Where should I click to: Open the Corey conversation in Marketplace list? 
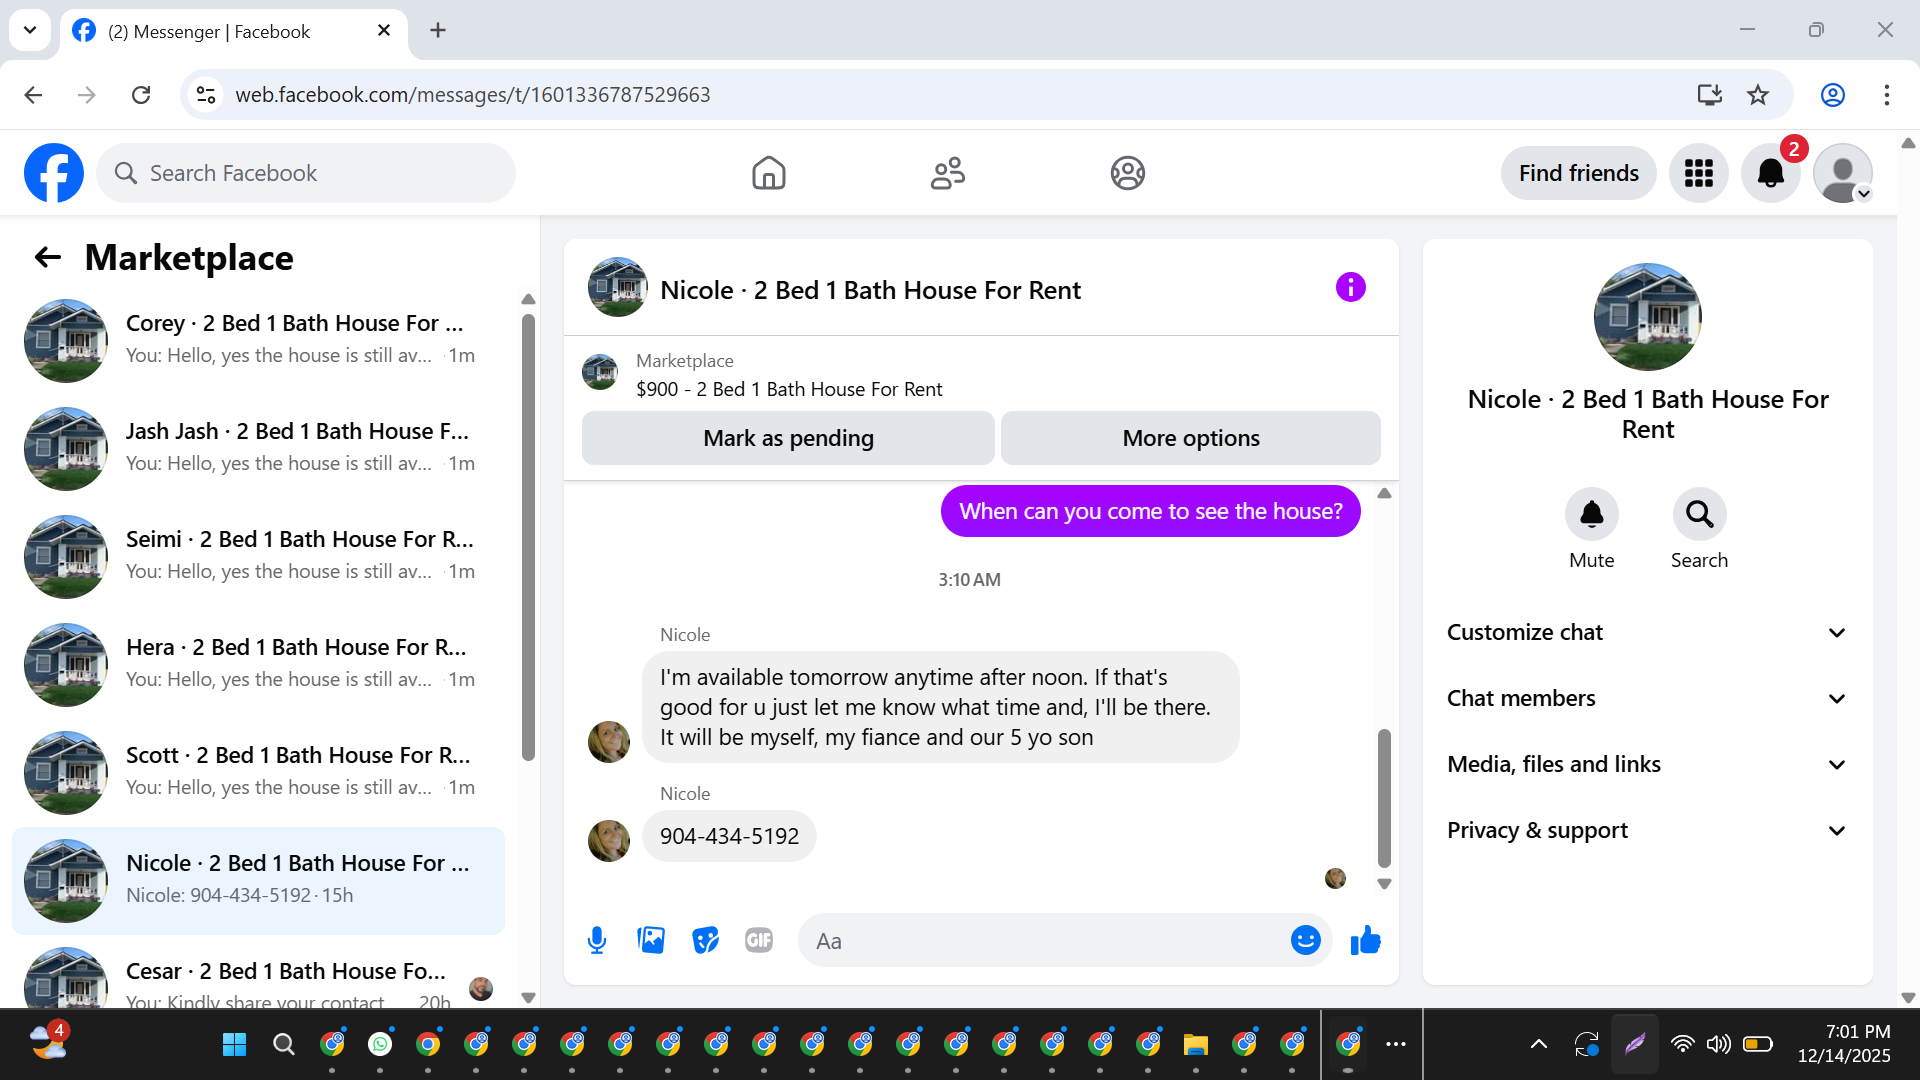pos(260,340)
